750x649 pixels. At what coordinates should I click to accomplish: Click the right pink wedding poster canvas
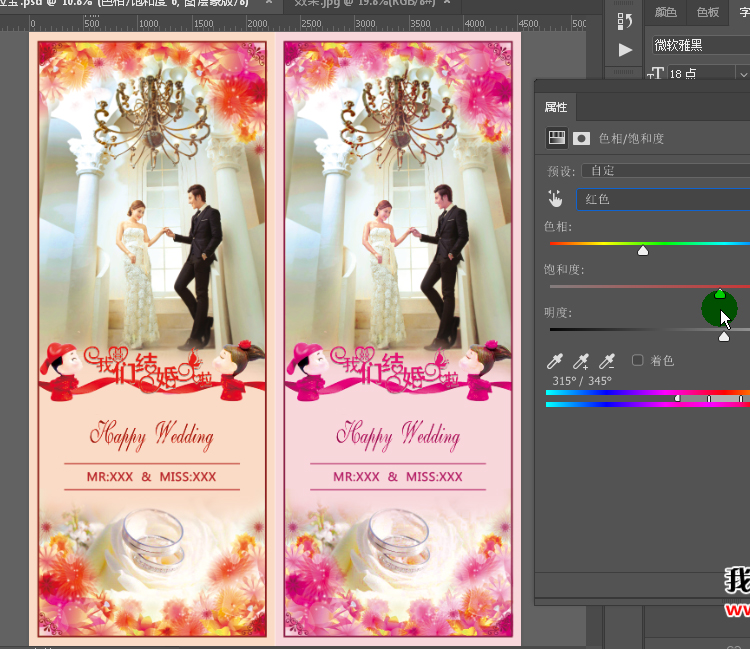coord(398,339)
